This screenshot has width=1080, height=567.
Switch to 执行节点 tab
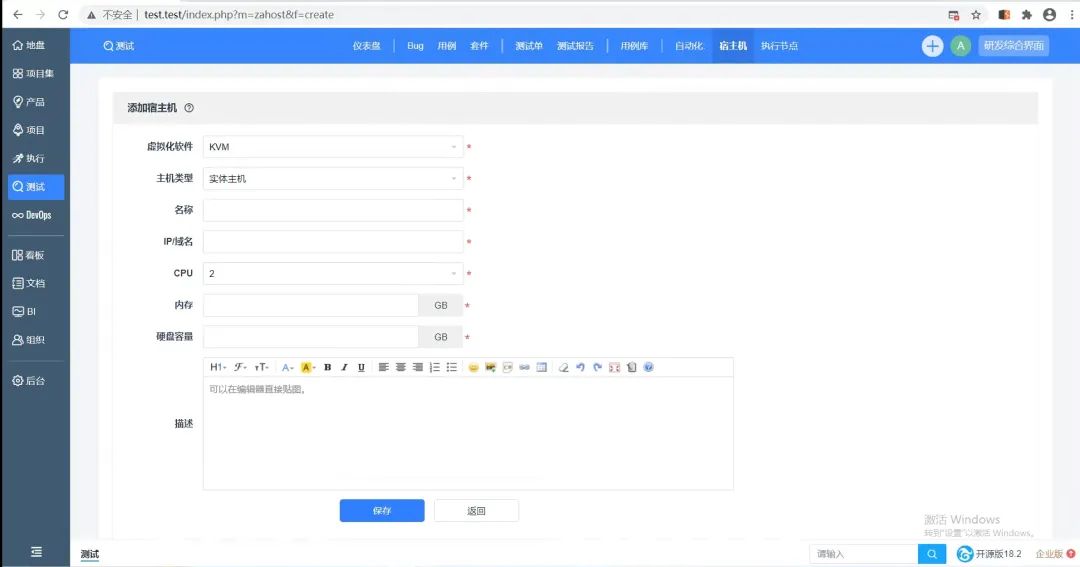pyautogui.click(x=779, y=46)
